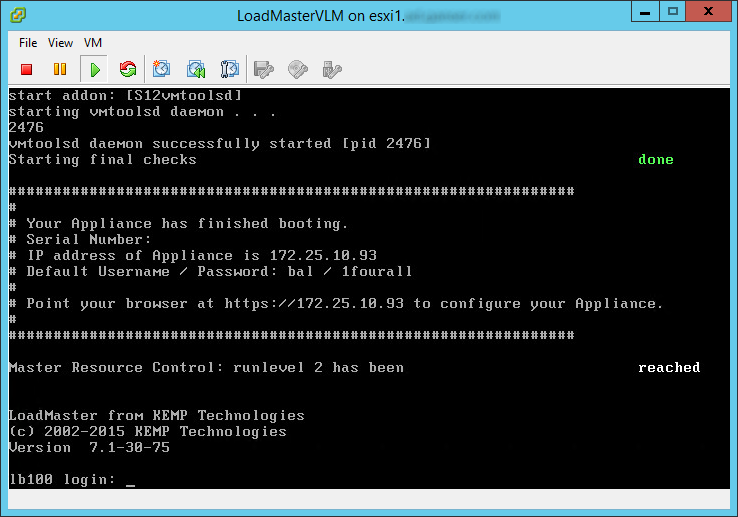
Task: Revert to current snapshot
Action: pos(196,69)
